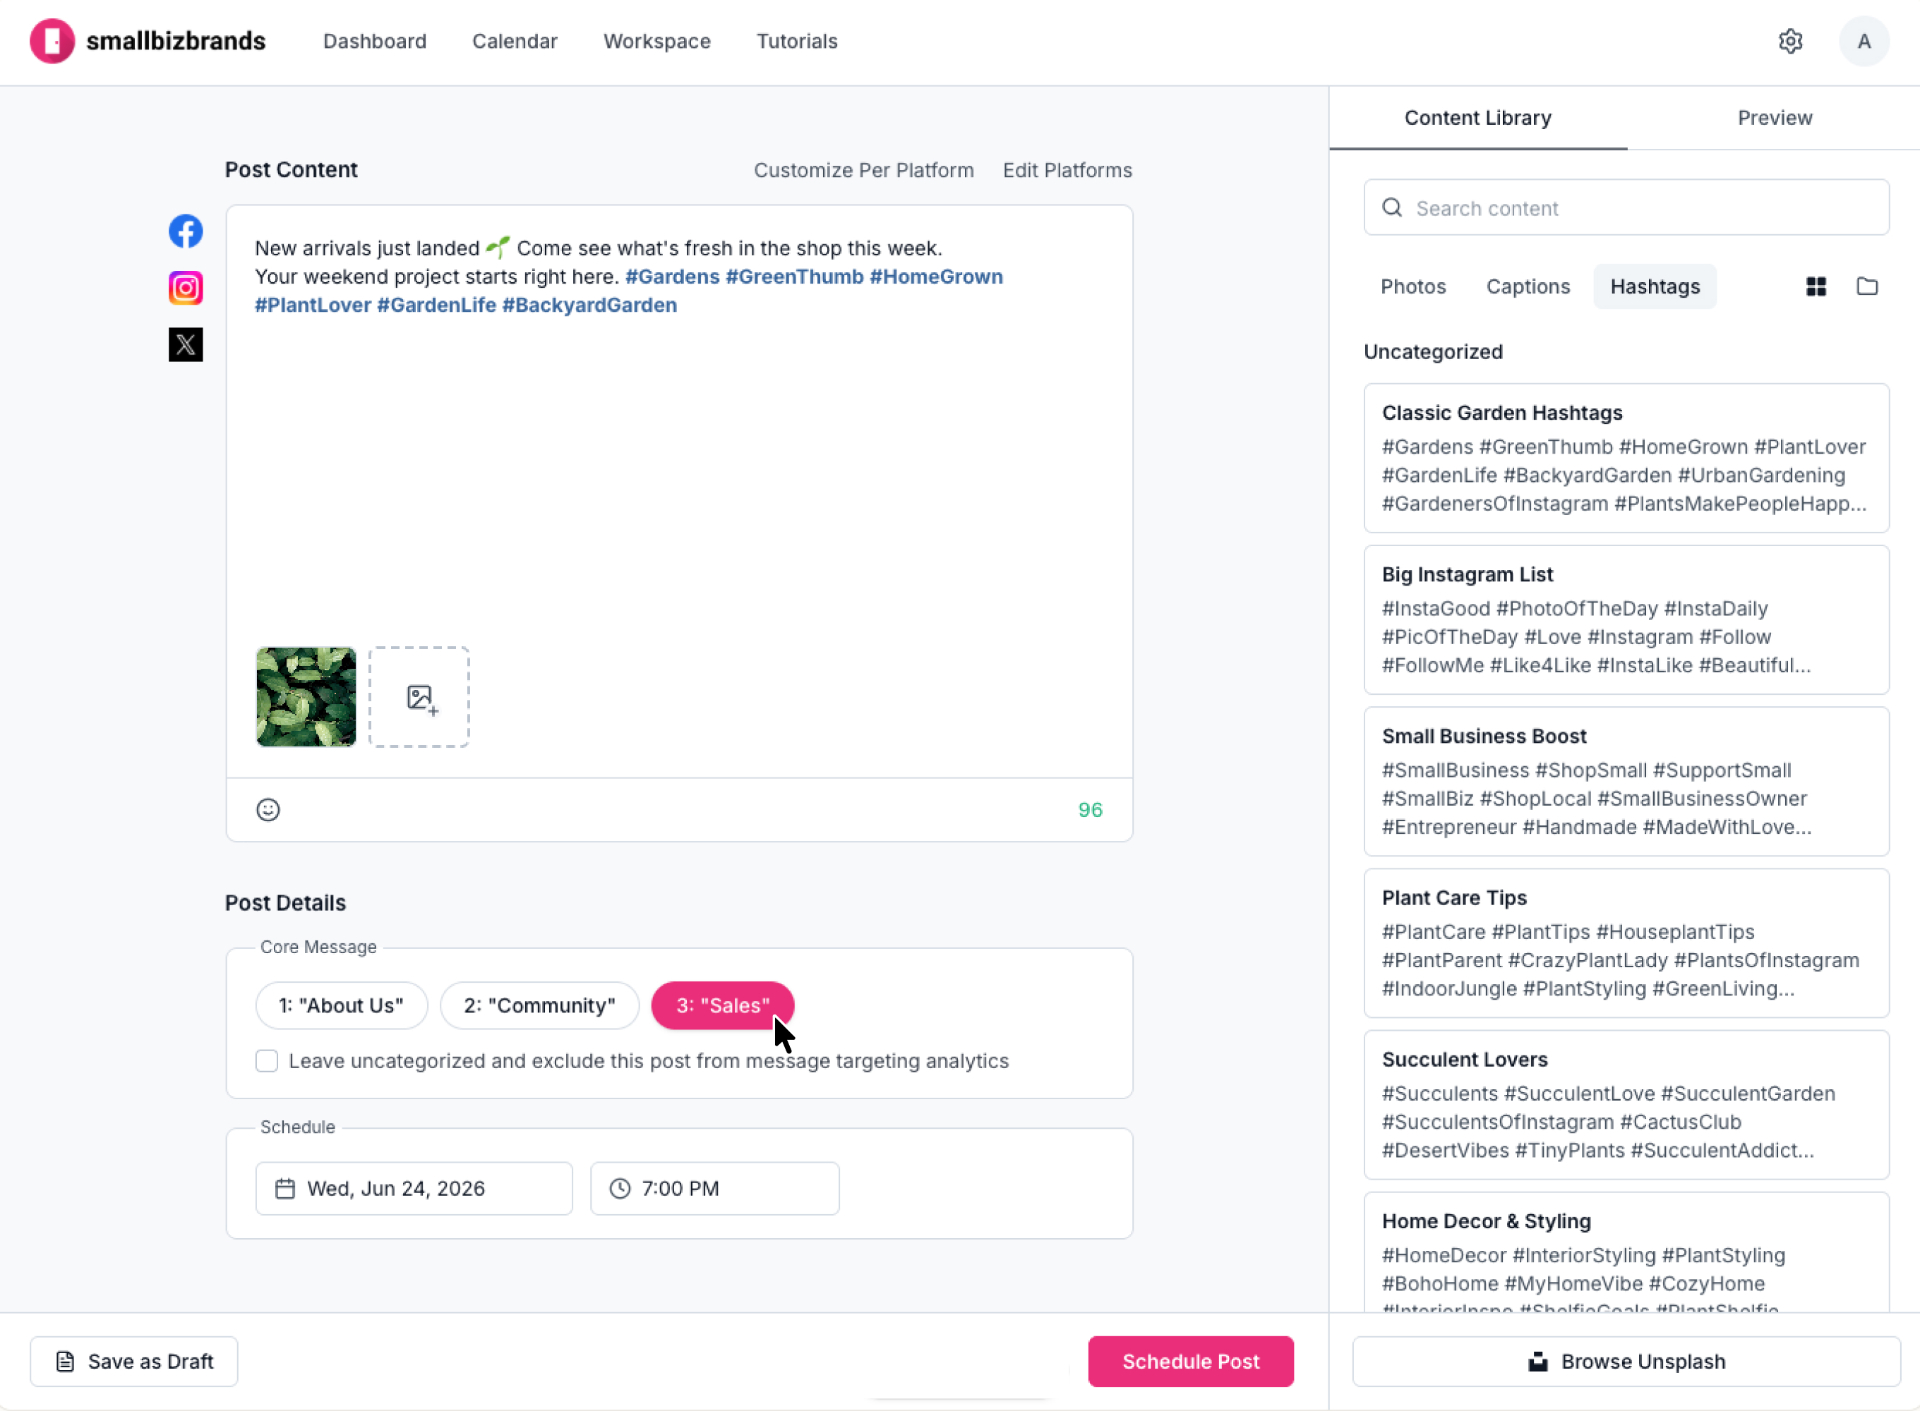The width and height of the screenshot is (1920, 1411).
Task: Click the calendar icon in date field
Action: point(285,1188)
